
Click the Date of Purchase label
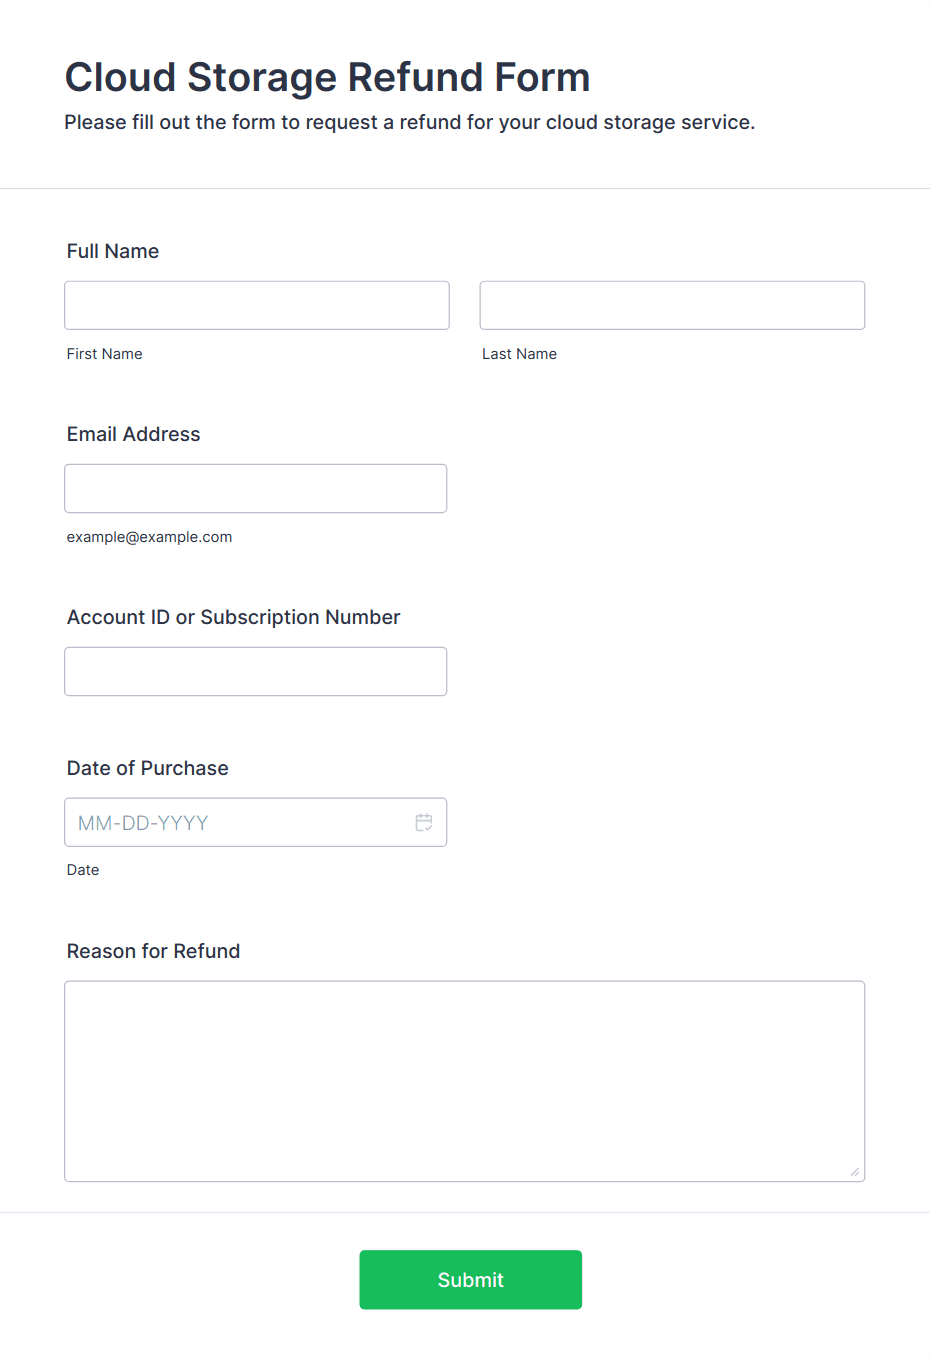[x=148, y=768]
